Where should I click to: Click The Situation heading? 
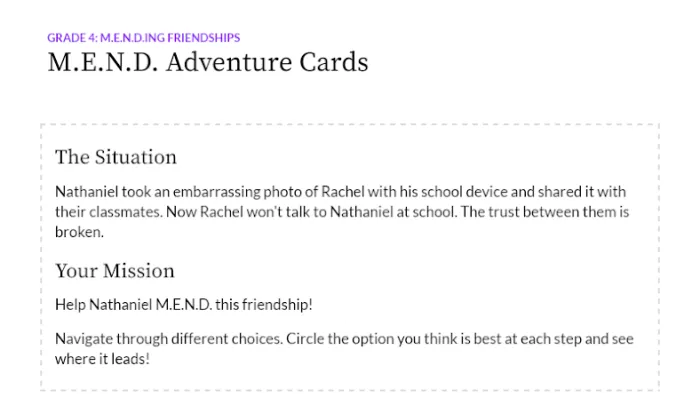(x=116, y=157)
